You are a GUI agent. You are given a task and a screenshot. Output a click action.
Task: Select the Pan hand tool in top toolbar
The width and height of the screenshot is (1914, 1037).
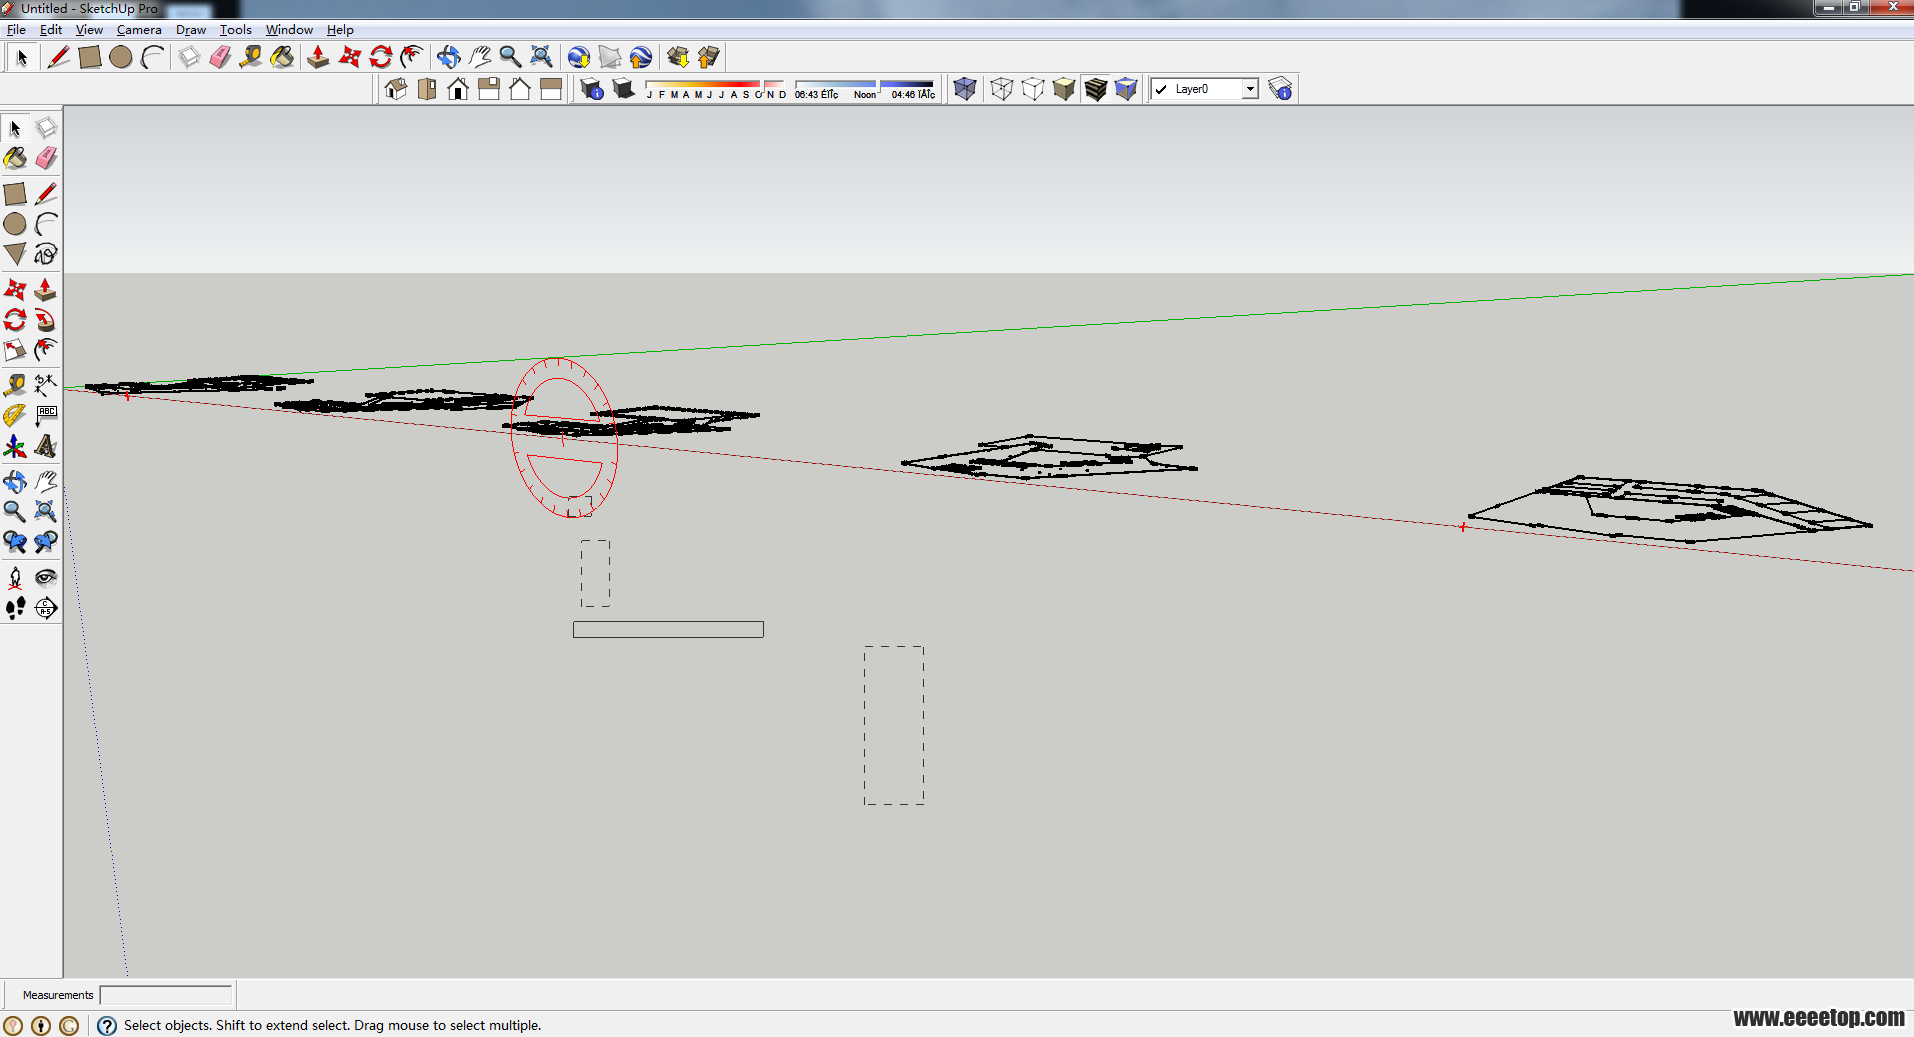(479, 57)
